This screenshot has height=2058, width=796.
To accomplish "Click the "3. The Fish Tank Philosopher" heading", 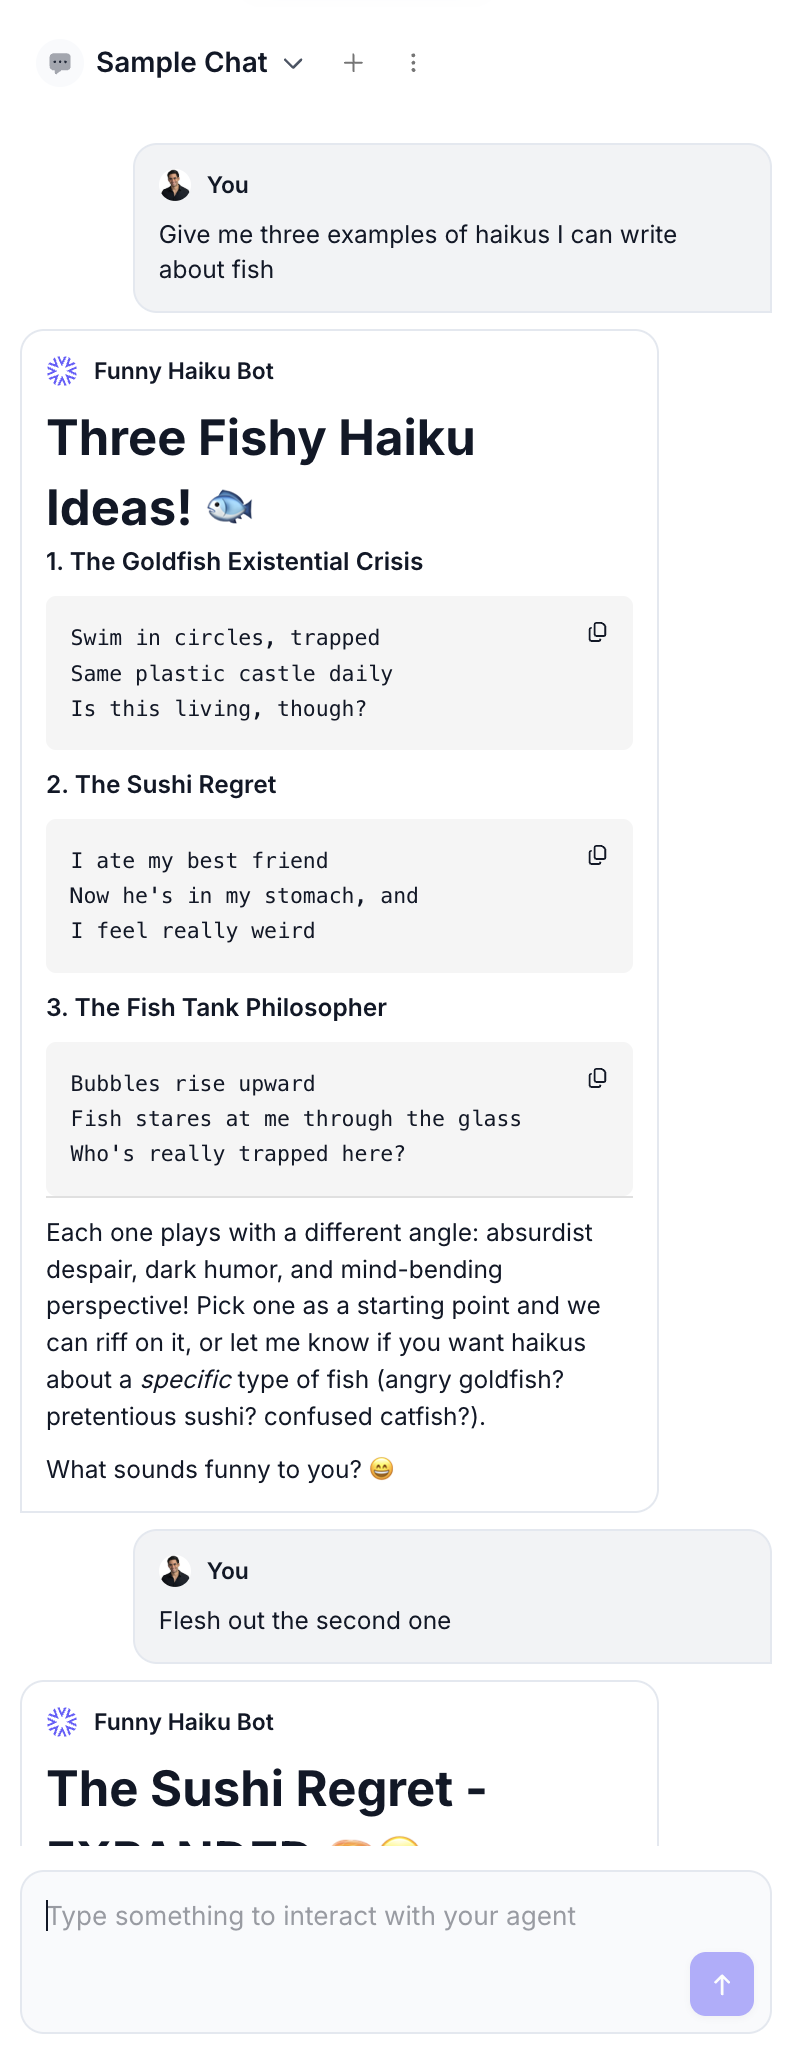I will [x=216, y=1008].
